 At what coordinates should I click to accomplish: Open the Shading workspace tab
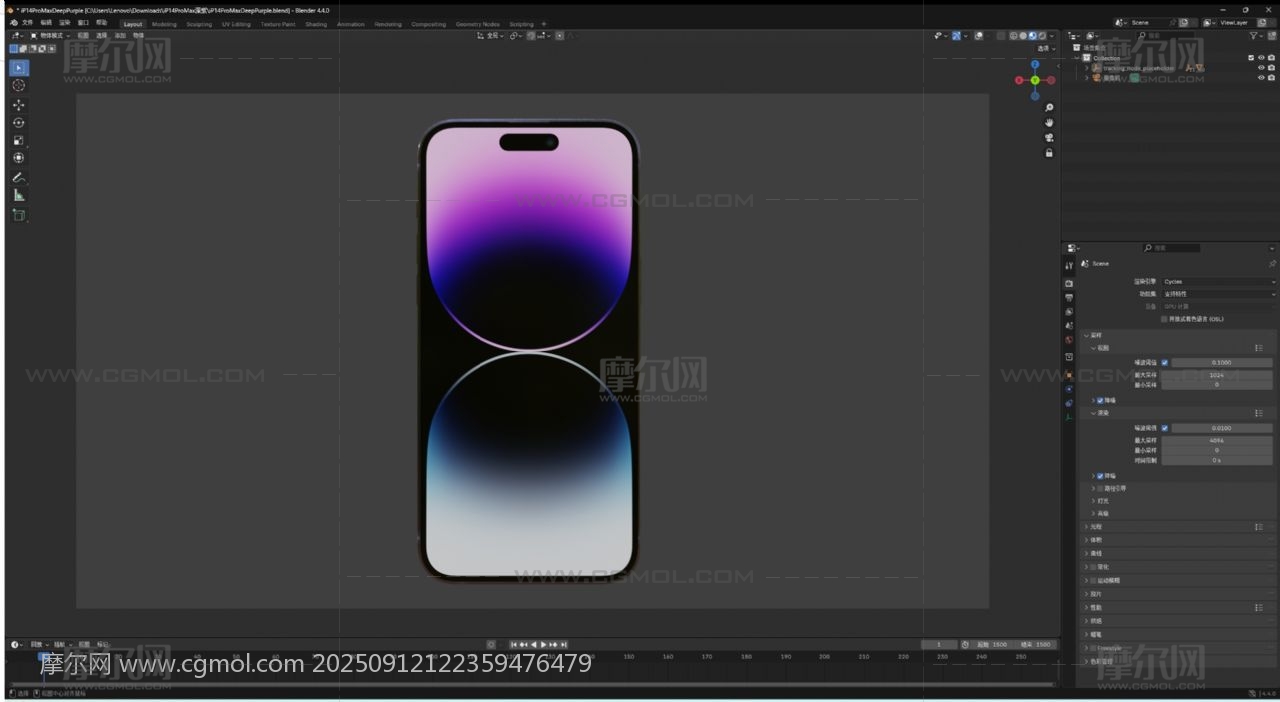tap(316, 24)
